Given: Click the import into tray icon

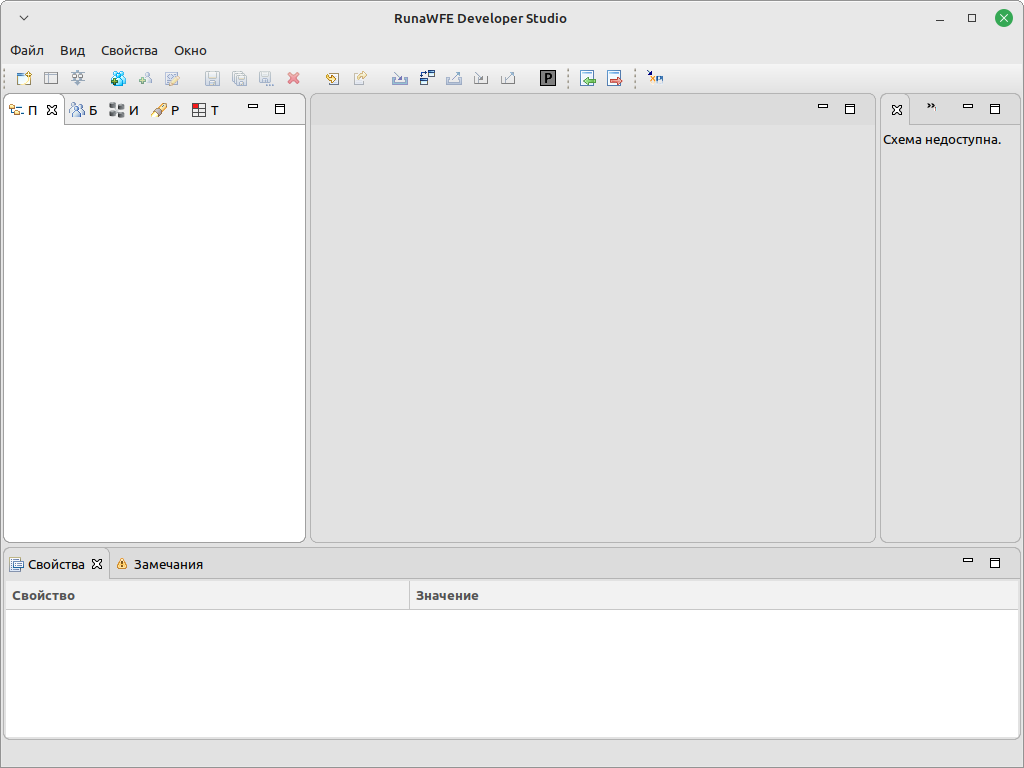Looking at the screenshot, I should [x=400, y=78].
